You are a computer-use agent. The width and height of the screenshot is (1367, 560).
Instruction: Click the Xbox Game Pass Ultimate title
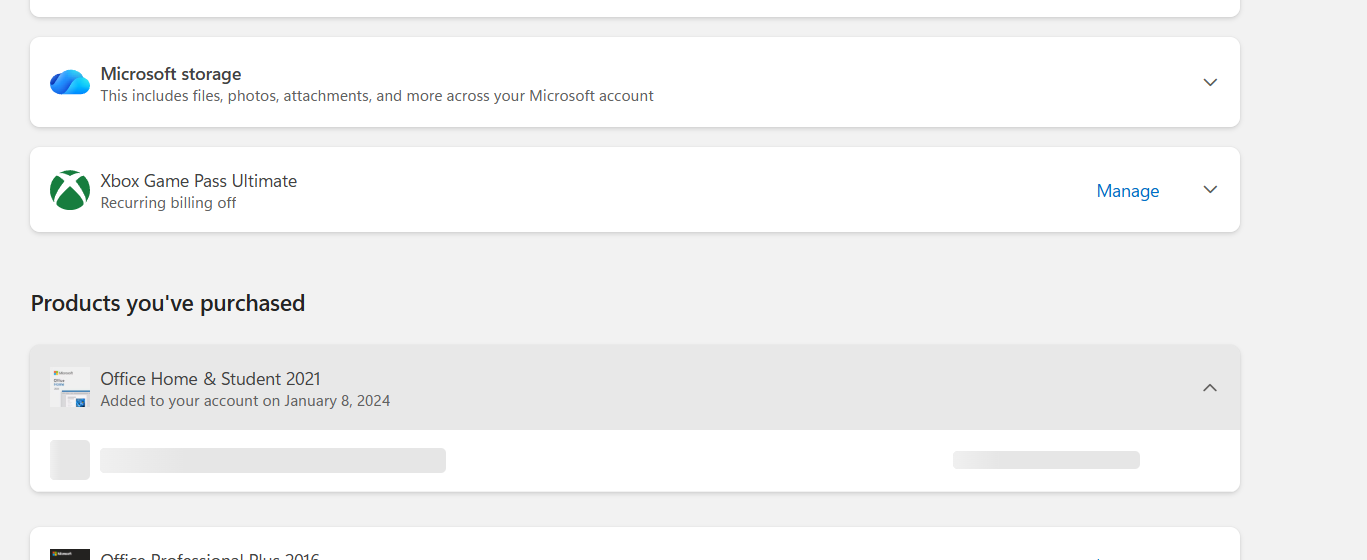[x=199, y=181]
